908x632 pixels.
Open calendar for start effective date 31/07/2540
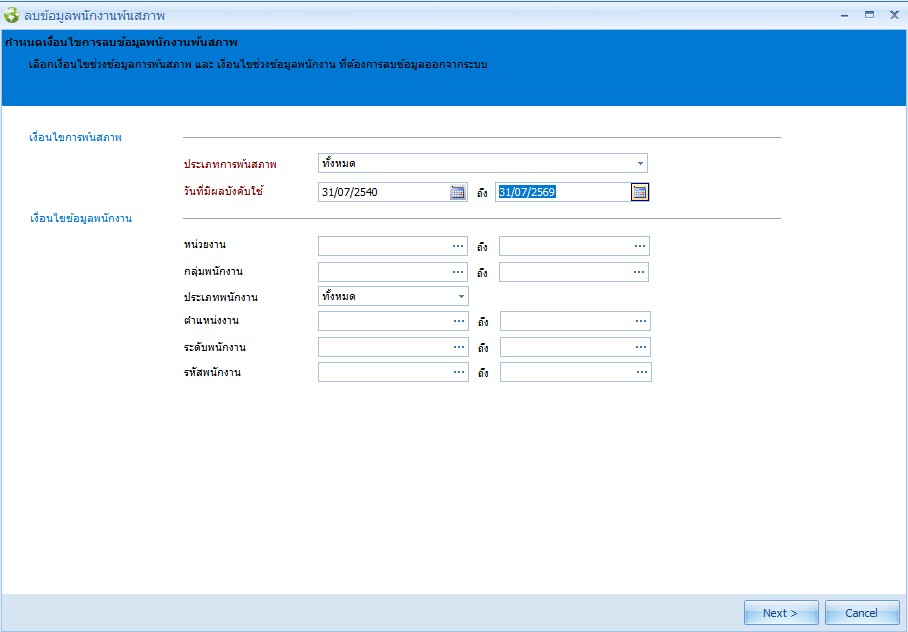[x=457, y=192]
